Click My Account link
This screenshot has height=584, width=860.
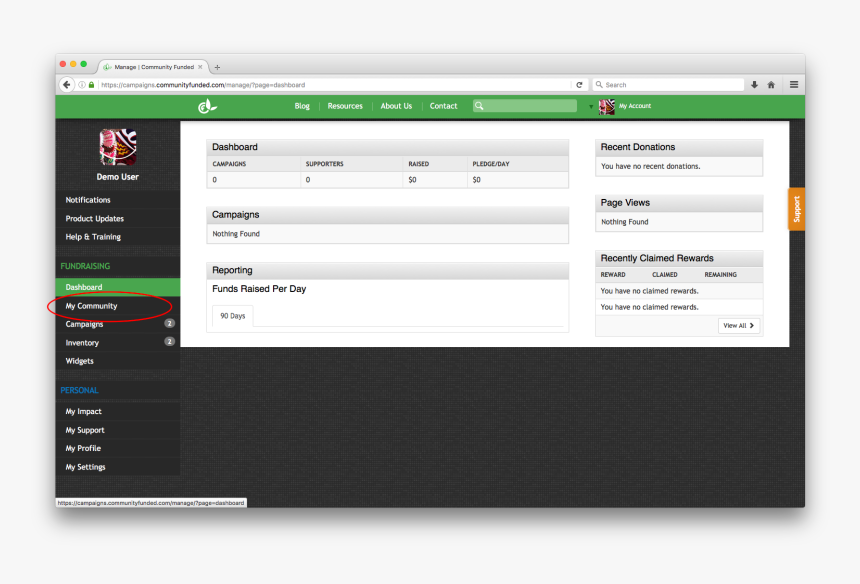coord(635,106)
